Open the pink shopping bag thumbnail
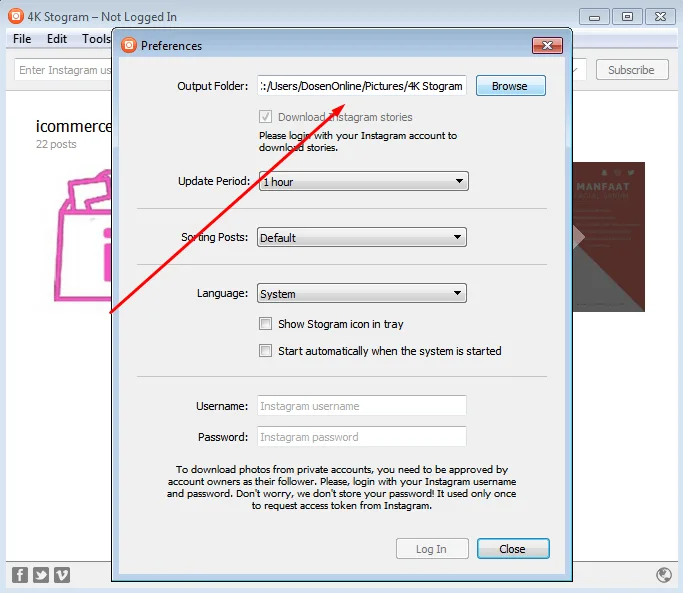This screenshot has width=683, height=593. pyautogui.click(x=83, y=235)
